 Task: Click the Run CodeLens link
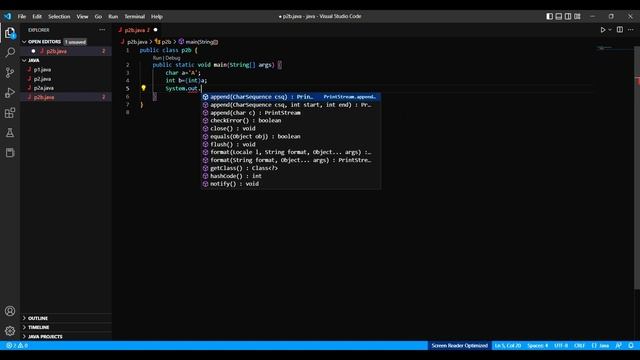tap(157, 58)
